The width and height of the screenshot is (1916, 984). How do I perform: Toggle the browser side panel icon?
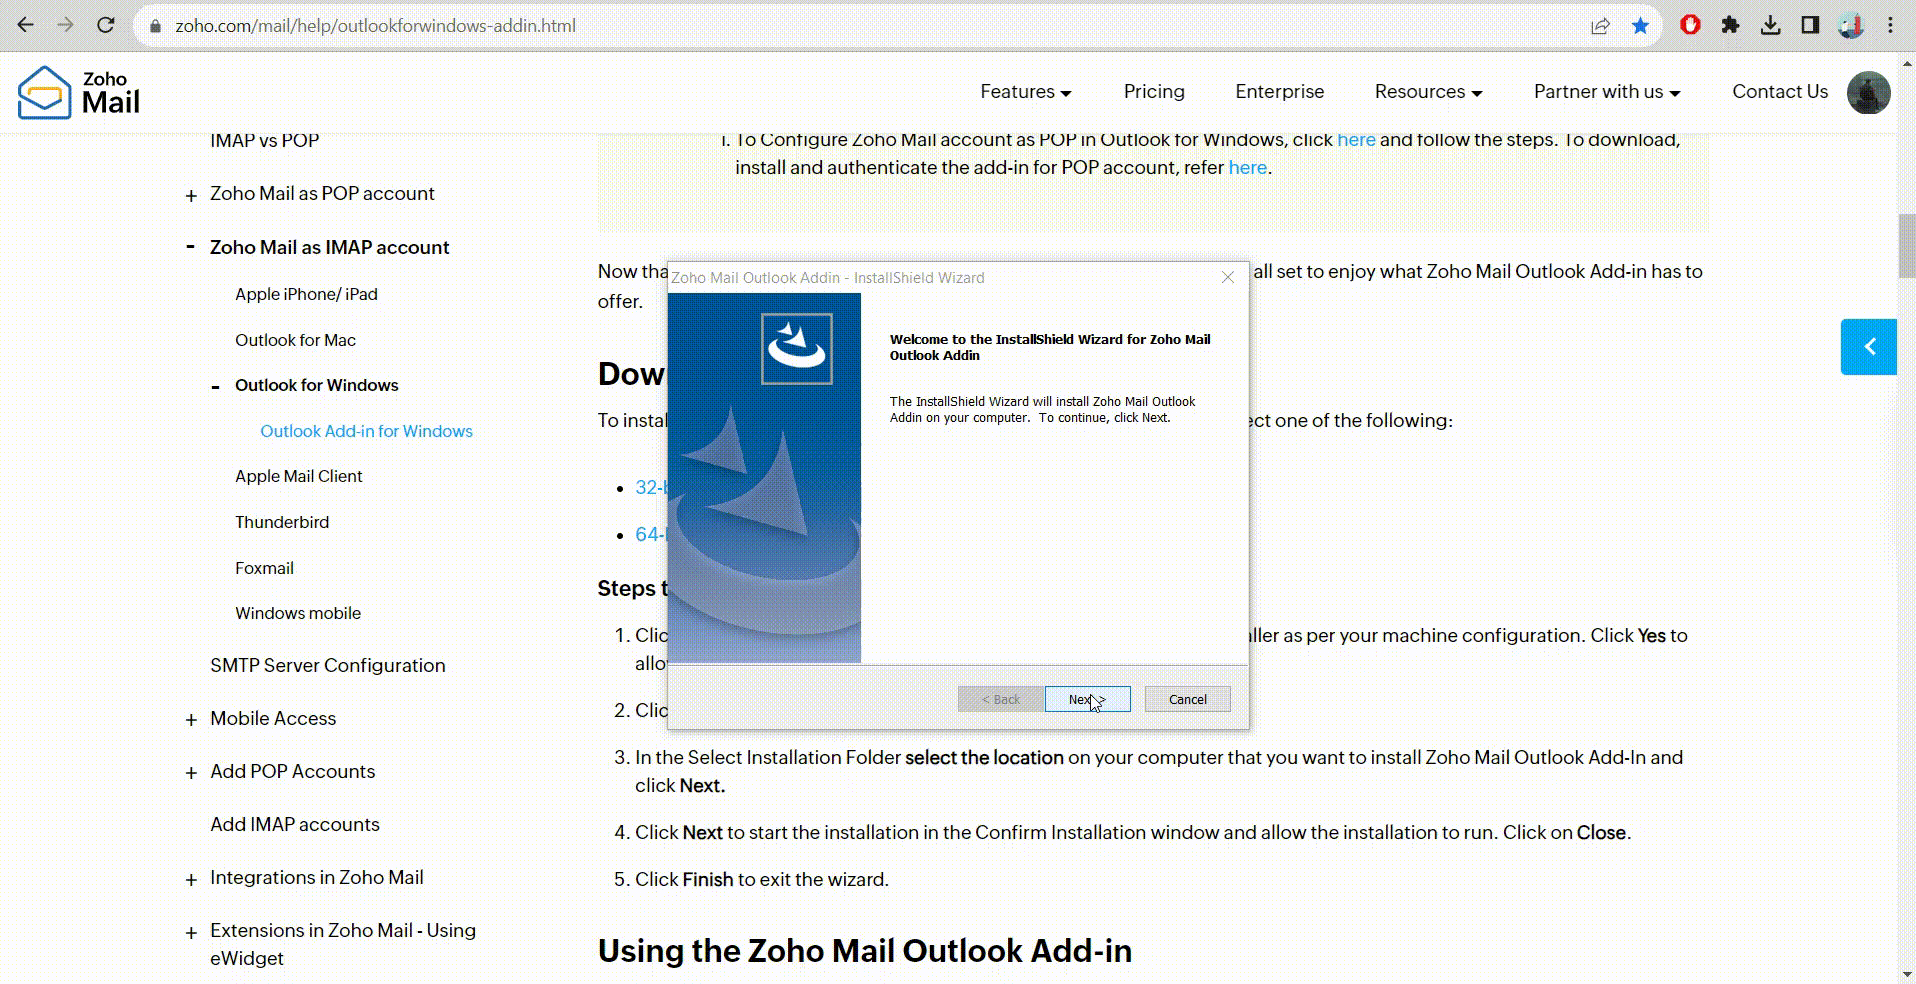(x=1810, y=25)
